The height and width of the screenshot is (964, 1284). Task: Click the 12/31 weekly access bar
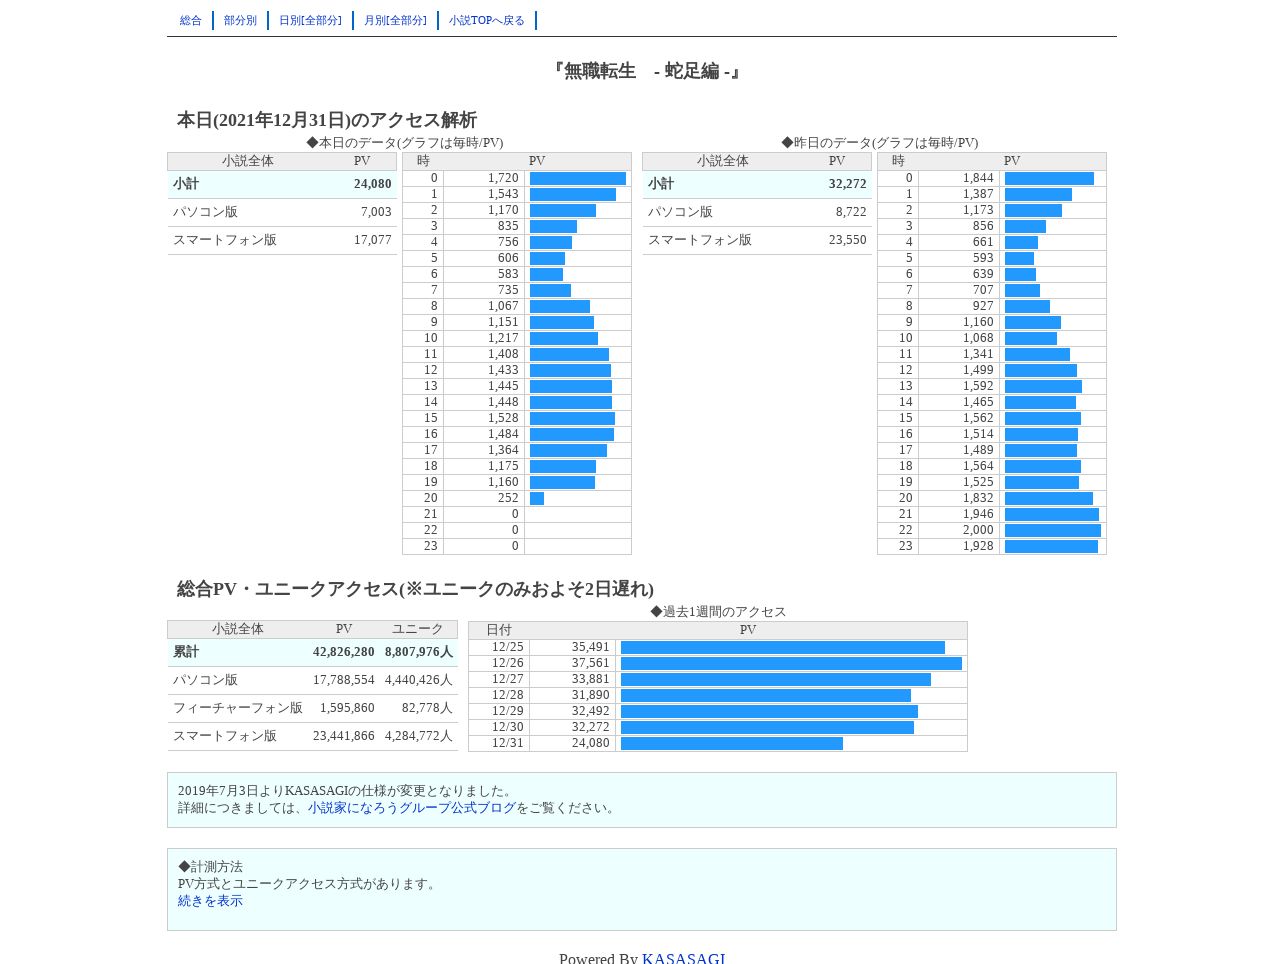click(x=732, y=743)
